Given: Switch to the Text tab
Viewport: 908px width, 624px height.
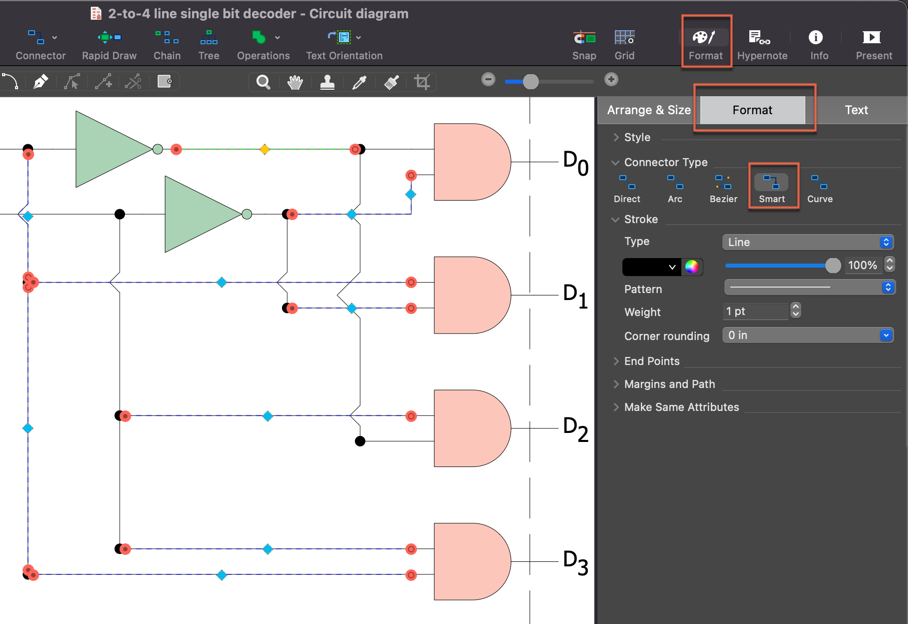Looking at the screenshot, I should click(x=856, y=110).
